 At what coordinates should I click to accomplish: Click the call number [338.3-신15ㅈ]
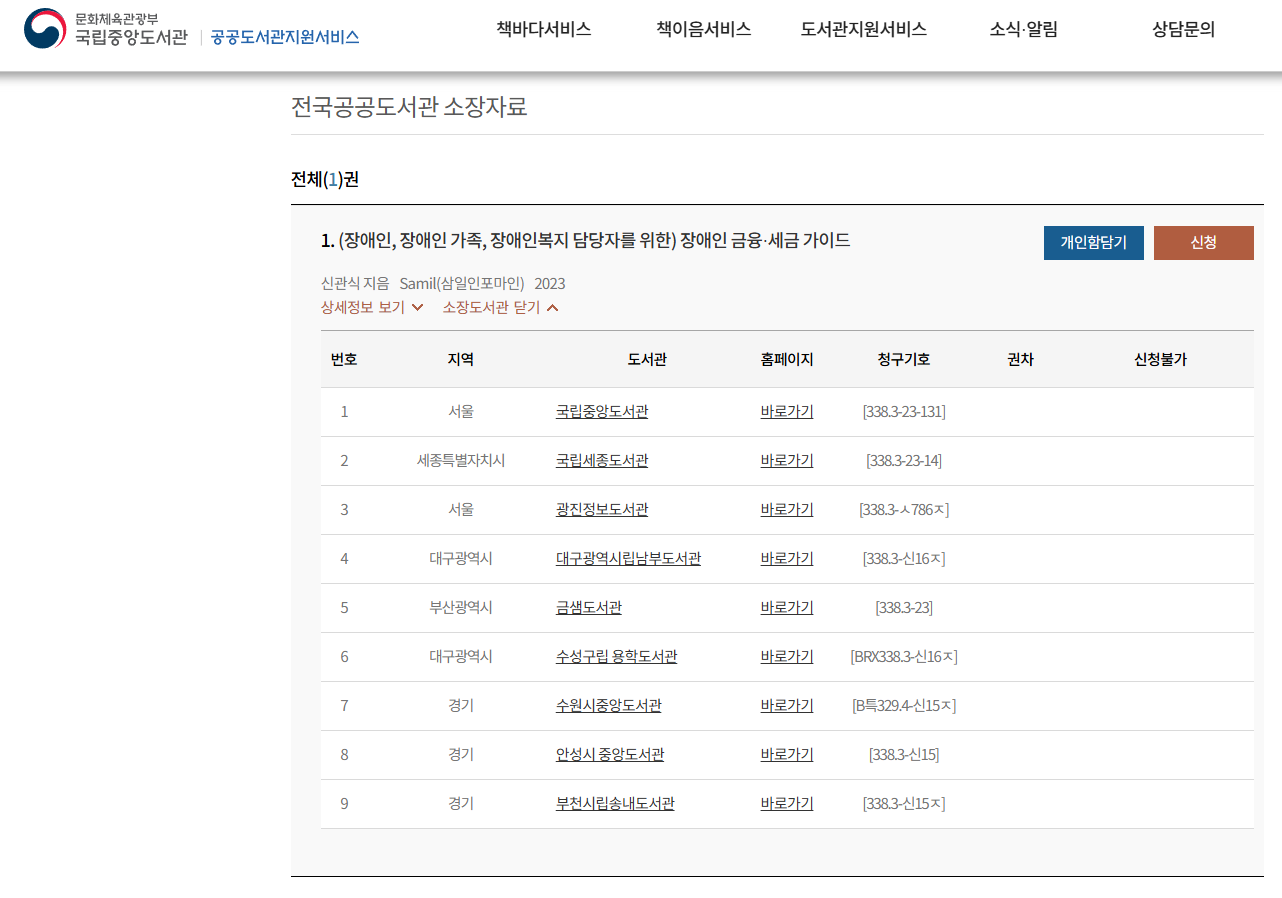tap(904, 803)
